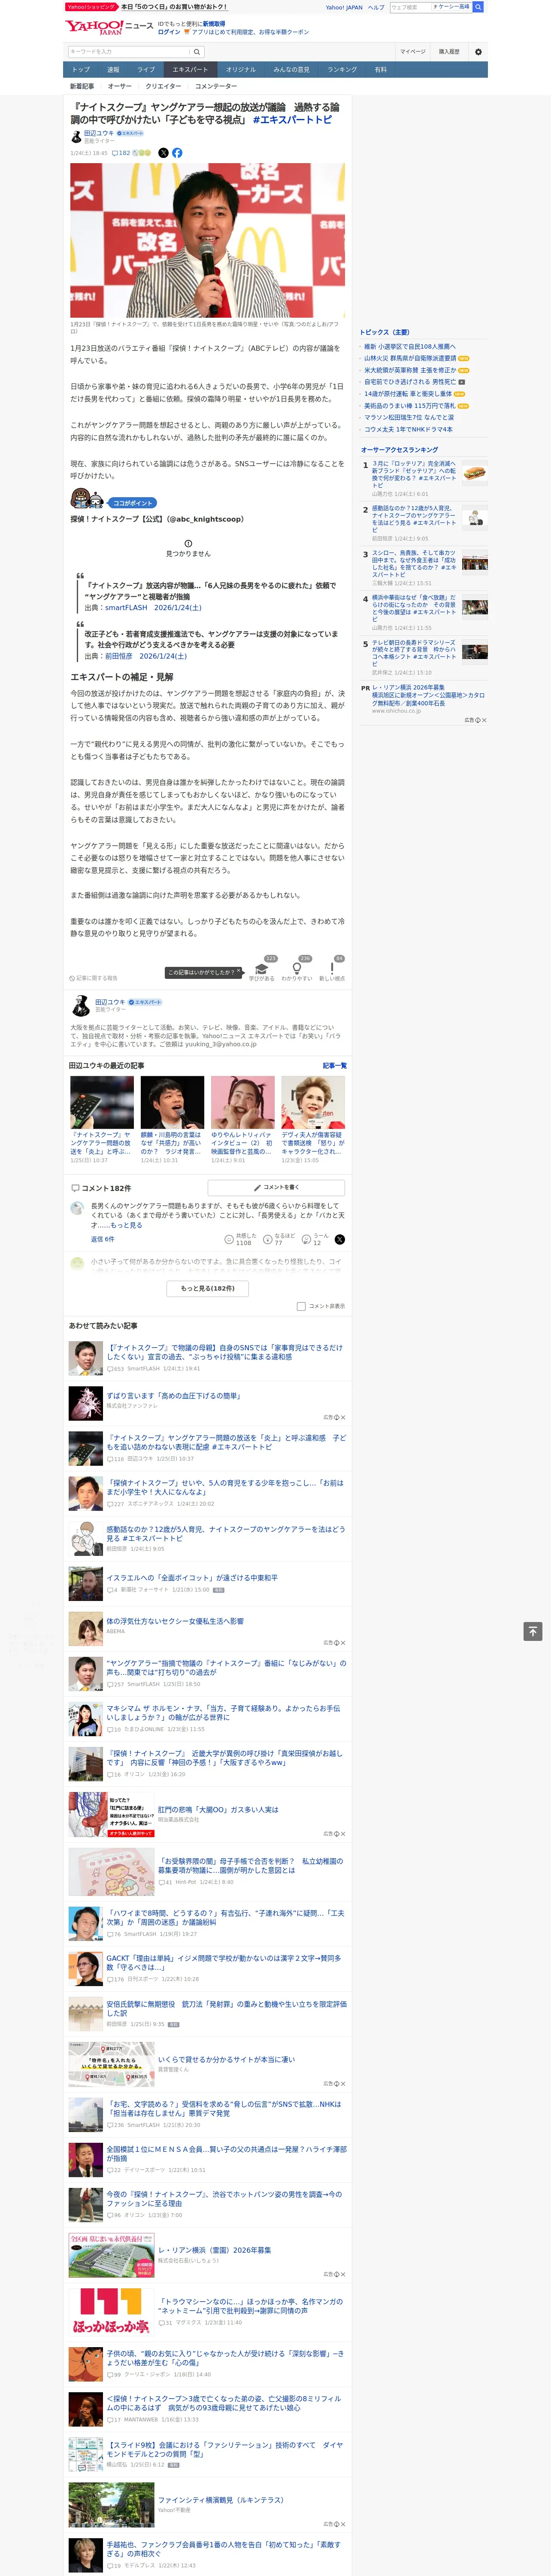Click 記事に関する報告 report link
This screenshot has width=551, height=2576.
pyautogui.click(x=94, y=978)
